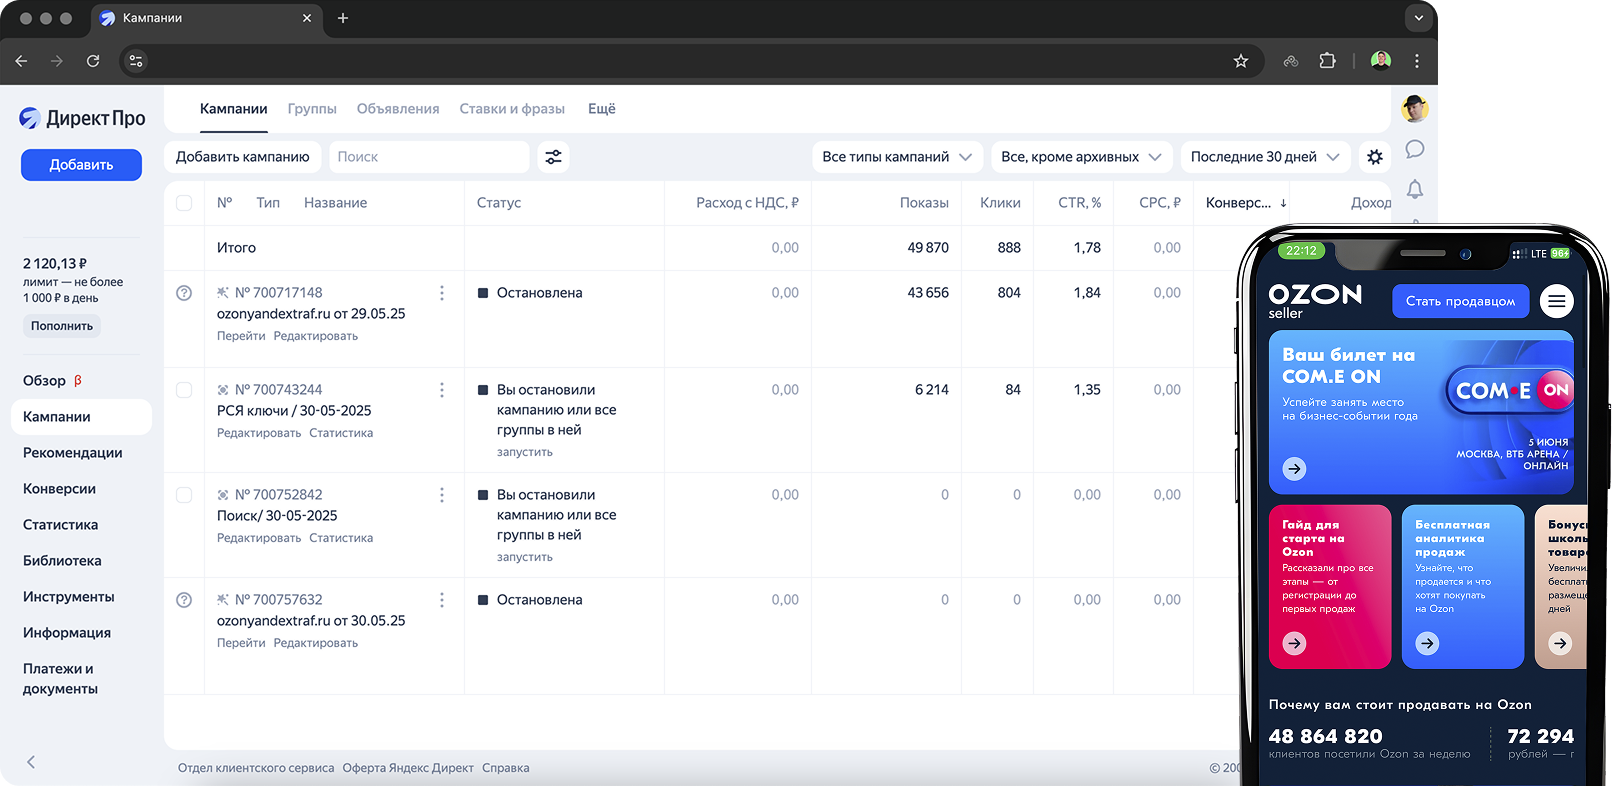The height and width of the screenshot is (786, 1619).
Task: Open hamburger menu on Ozon seller phone screen
Action: point(1557,301)
